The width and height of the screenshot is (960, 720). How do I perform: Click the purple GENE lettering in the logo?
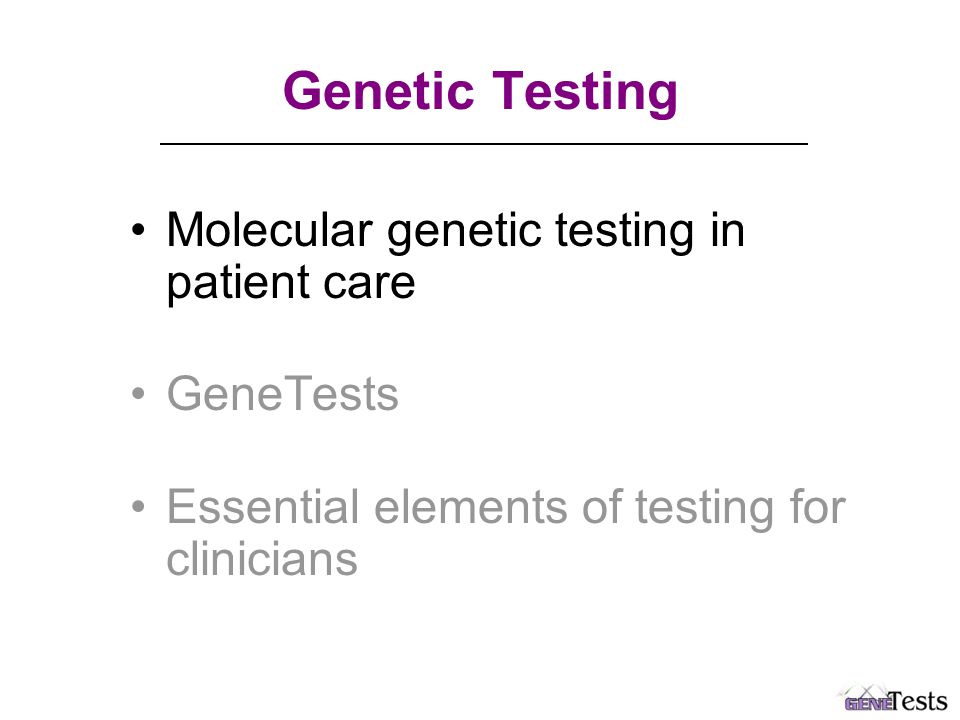coord(868,704)
